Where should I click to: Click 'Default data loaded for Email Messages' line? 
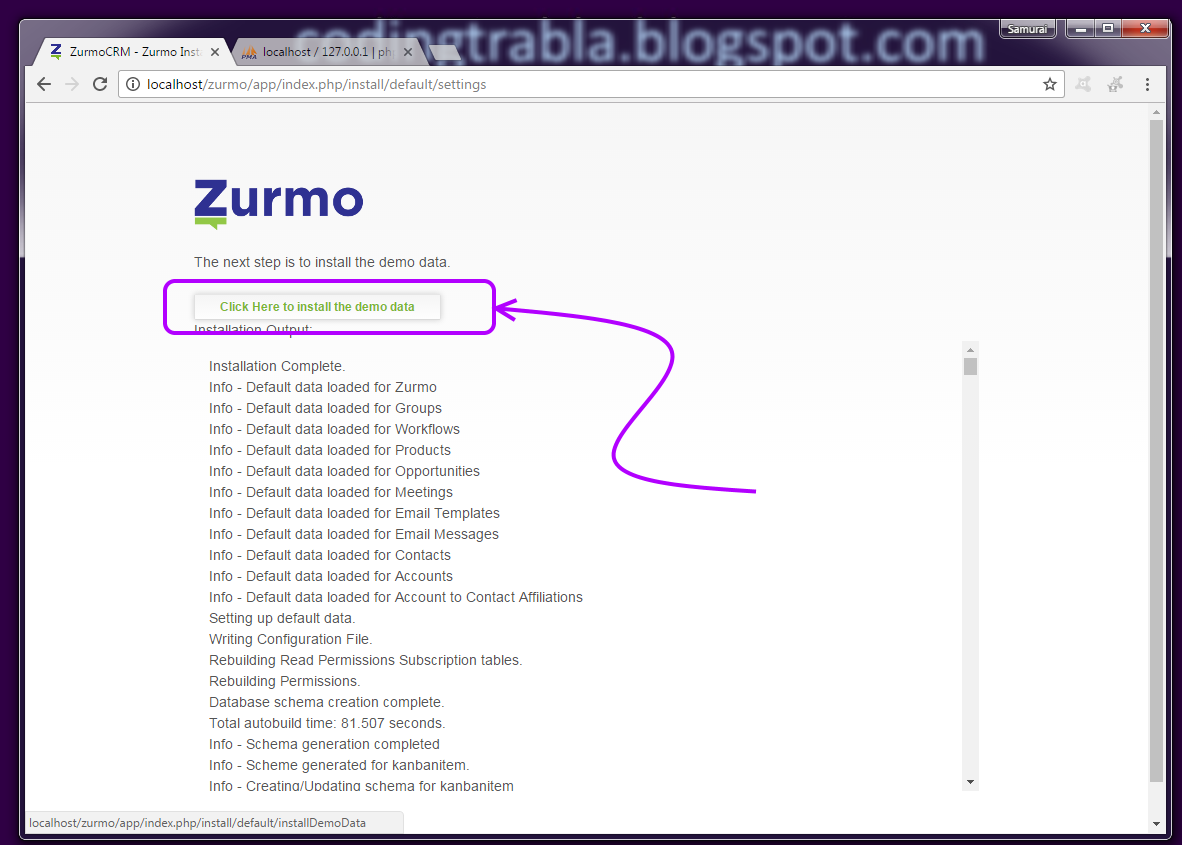[354, 534]
